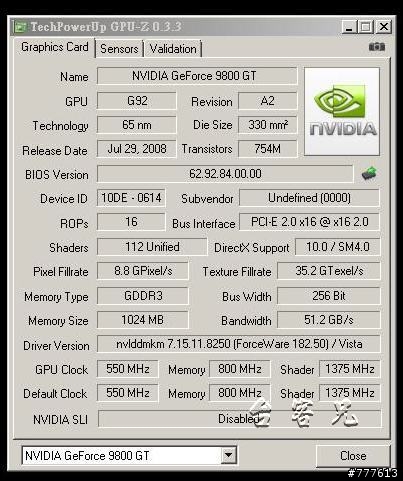Viewport: 403px width, 481px height.
Task: Click the Bus Width value 256 Bit
Action: [x=329, y=296]
